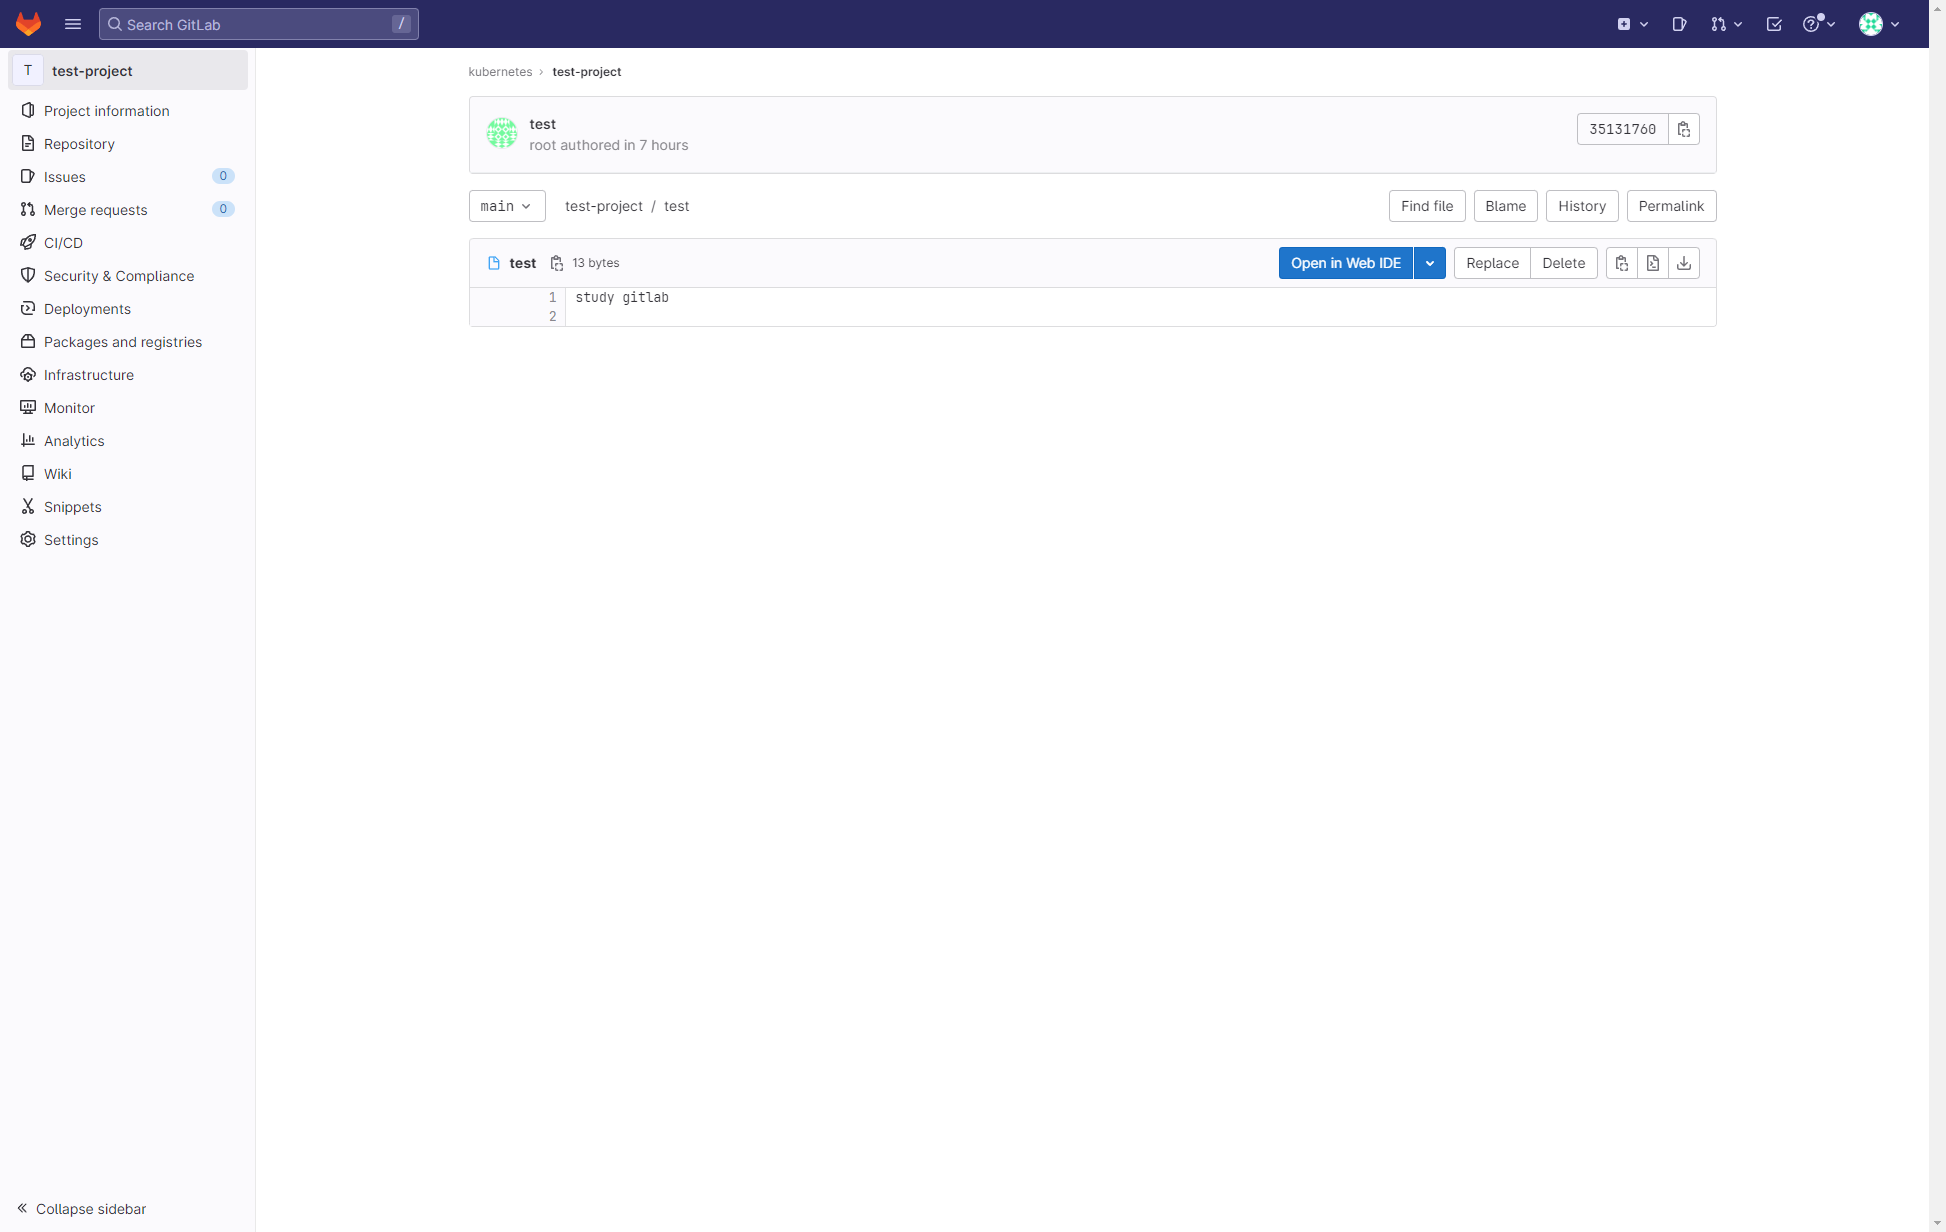Click test in the file path
The image size is (1946, 1232).
(677, 206)
